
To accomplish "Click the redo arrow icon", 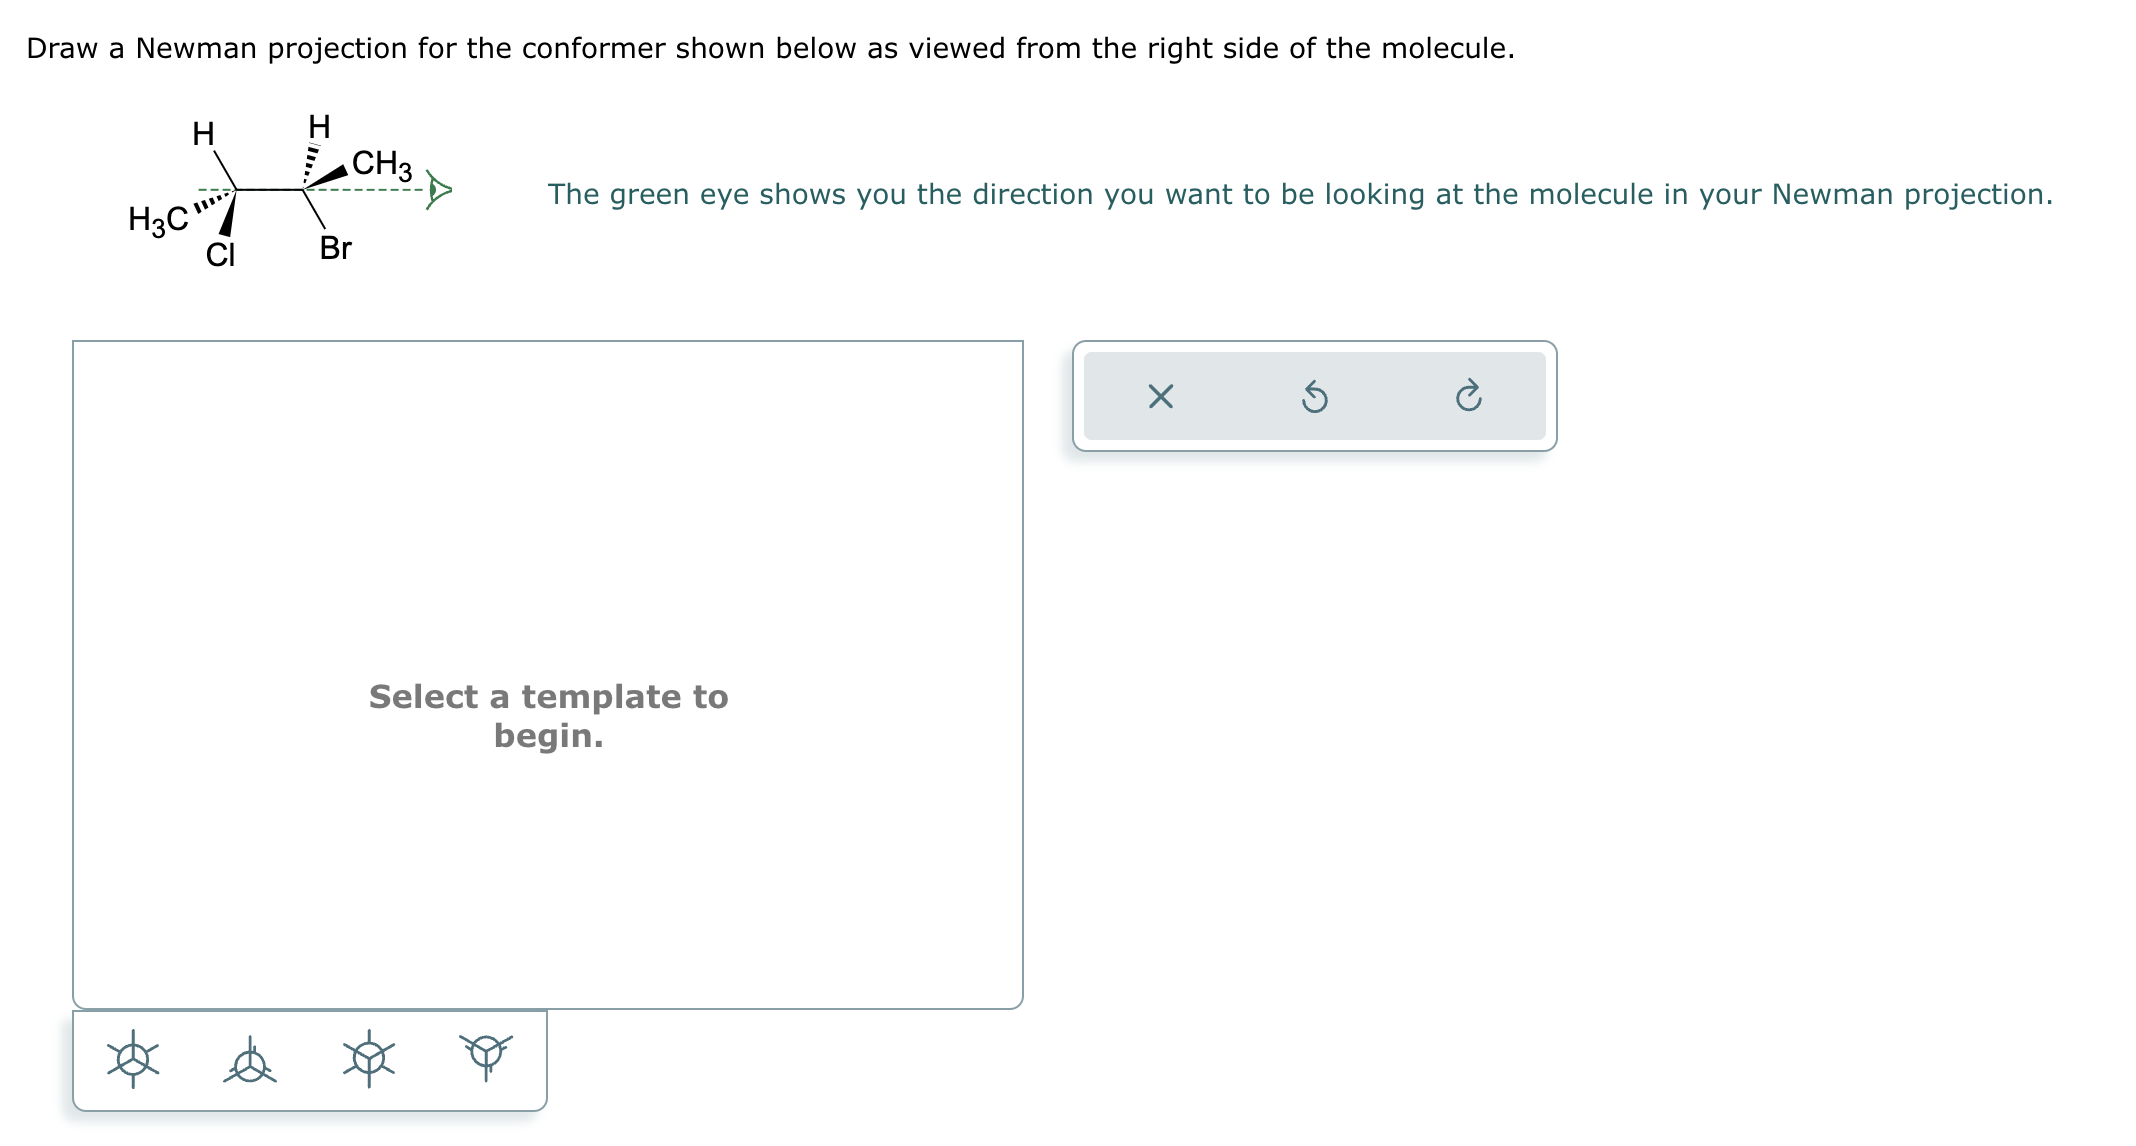I will point(1469,398).
